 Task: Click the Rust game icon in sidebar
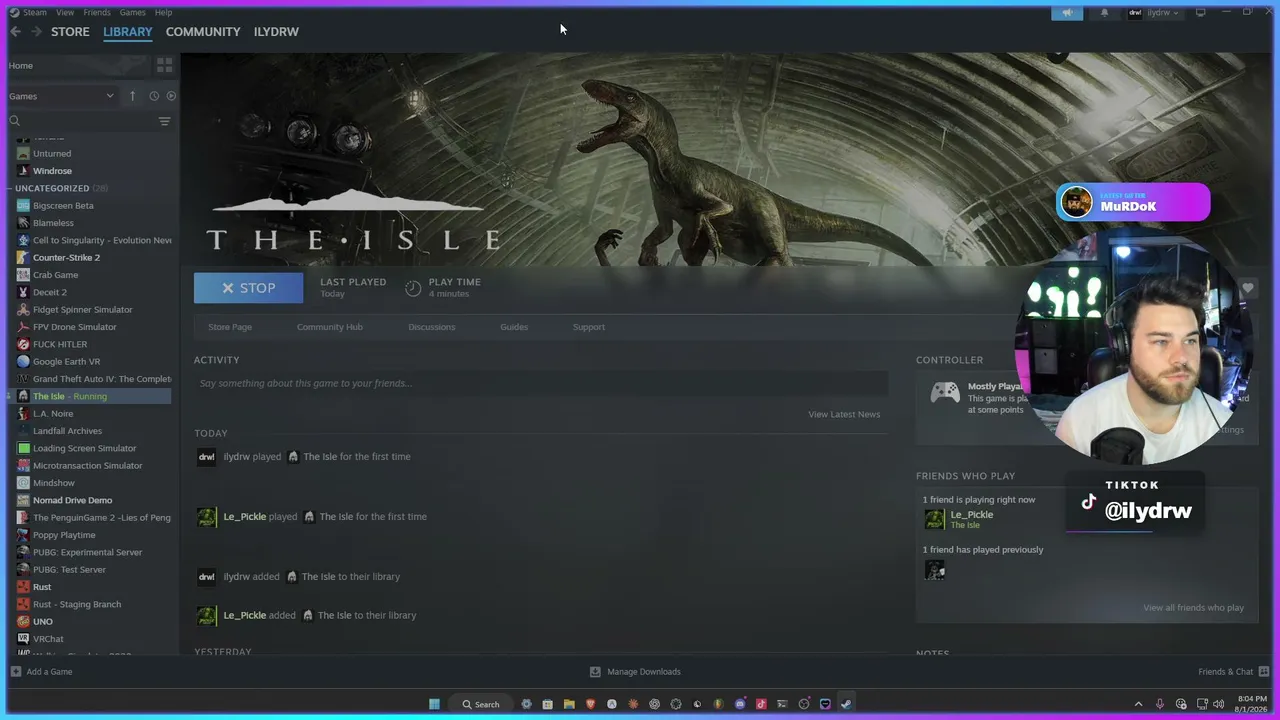[x=24, y=587]
